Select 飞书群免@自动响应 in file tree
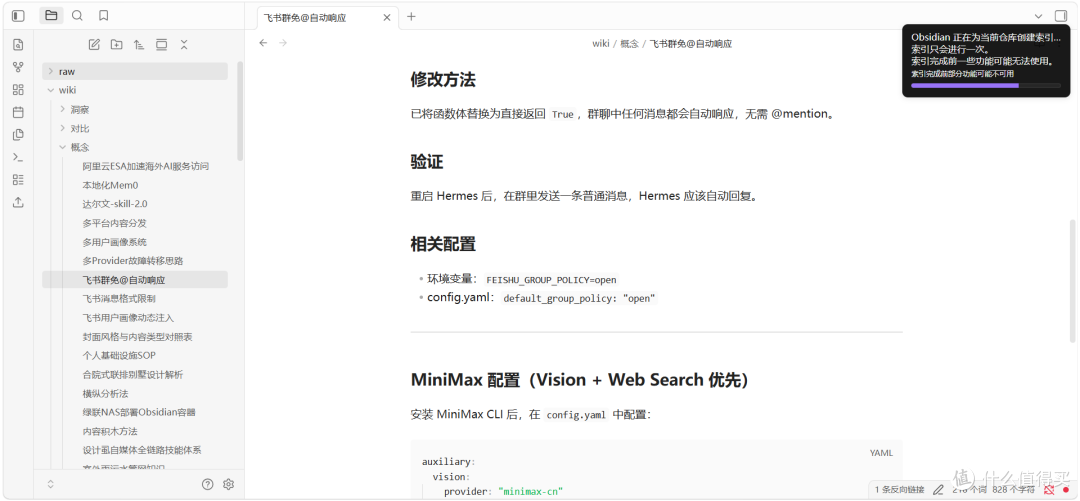Viewport: 1080px width, 501px height. point(135,280)
